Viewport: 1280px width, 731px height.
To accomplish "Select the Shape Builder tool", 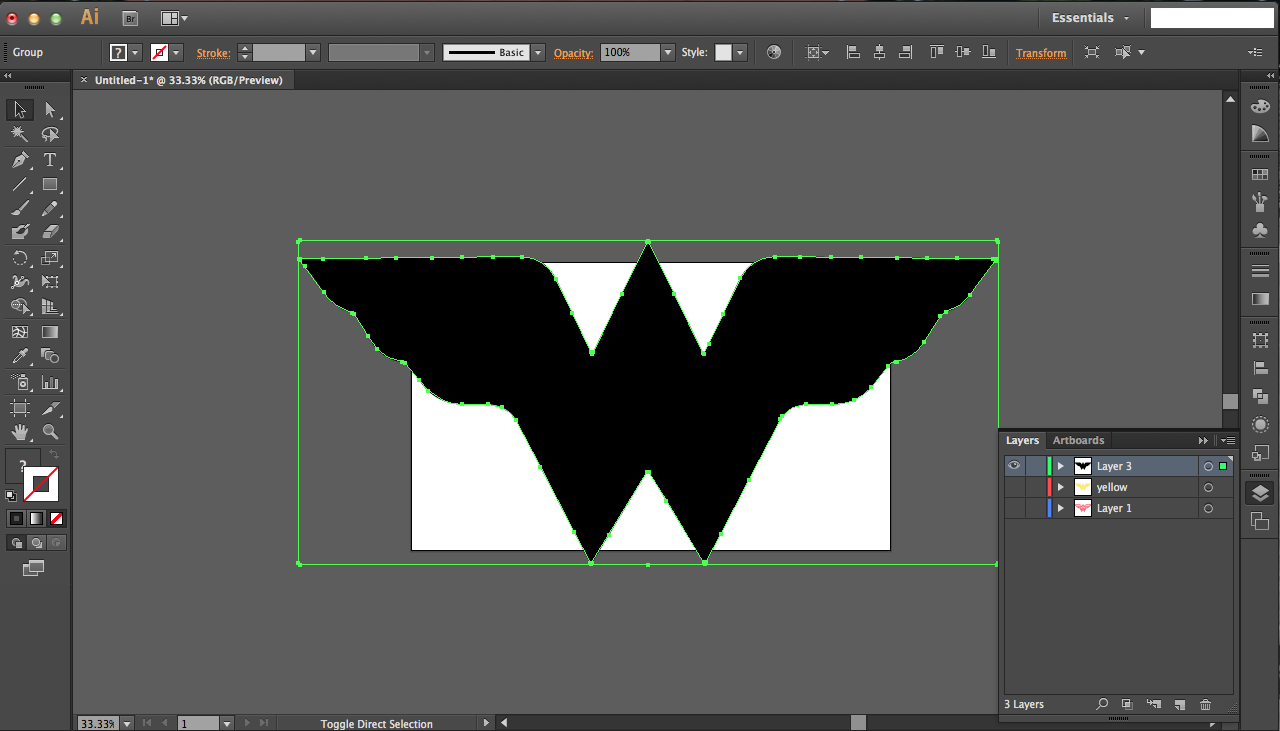I will point(20,307).
